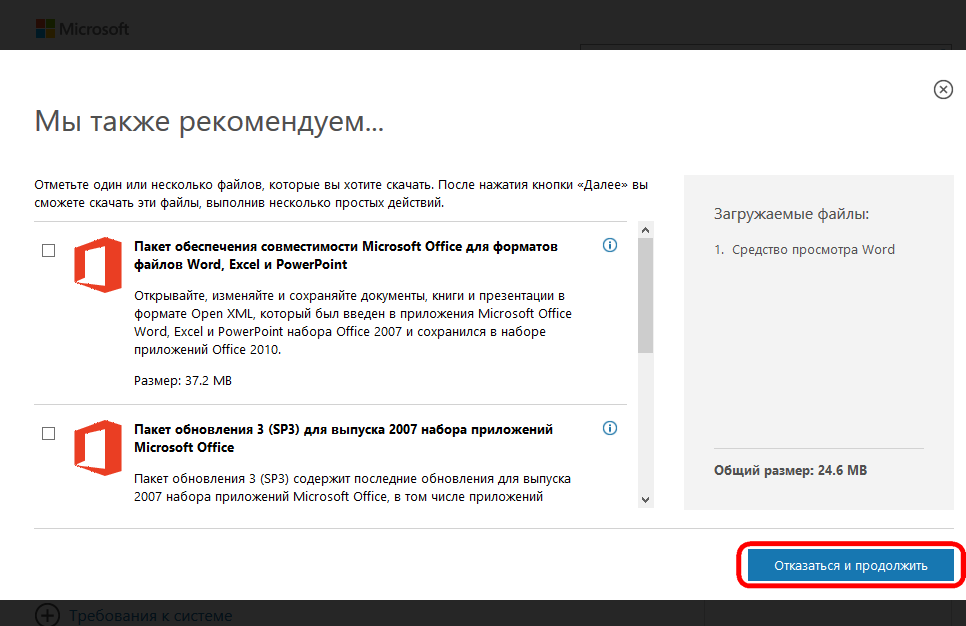Viewport: 966px width, 626px height.
Task: Click the «Общий размер: 24.6 MB» label
Action: pos(789,470)
